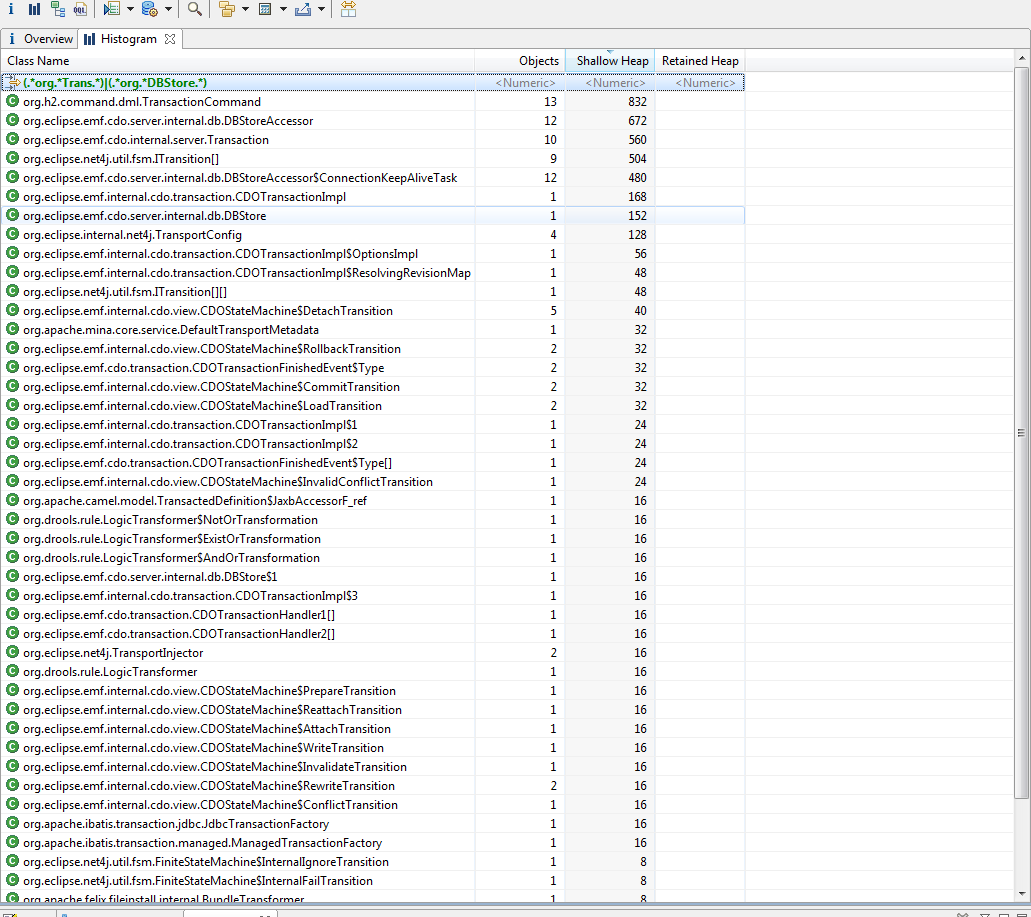Select the org.h2.command.dml.TransactionCommand row

(373, 102)
